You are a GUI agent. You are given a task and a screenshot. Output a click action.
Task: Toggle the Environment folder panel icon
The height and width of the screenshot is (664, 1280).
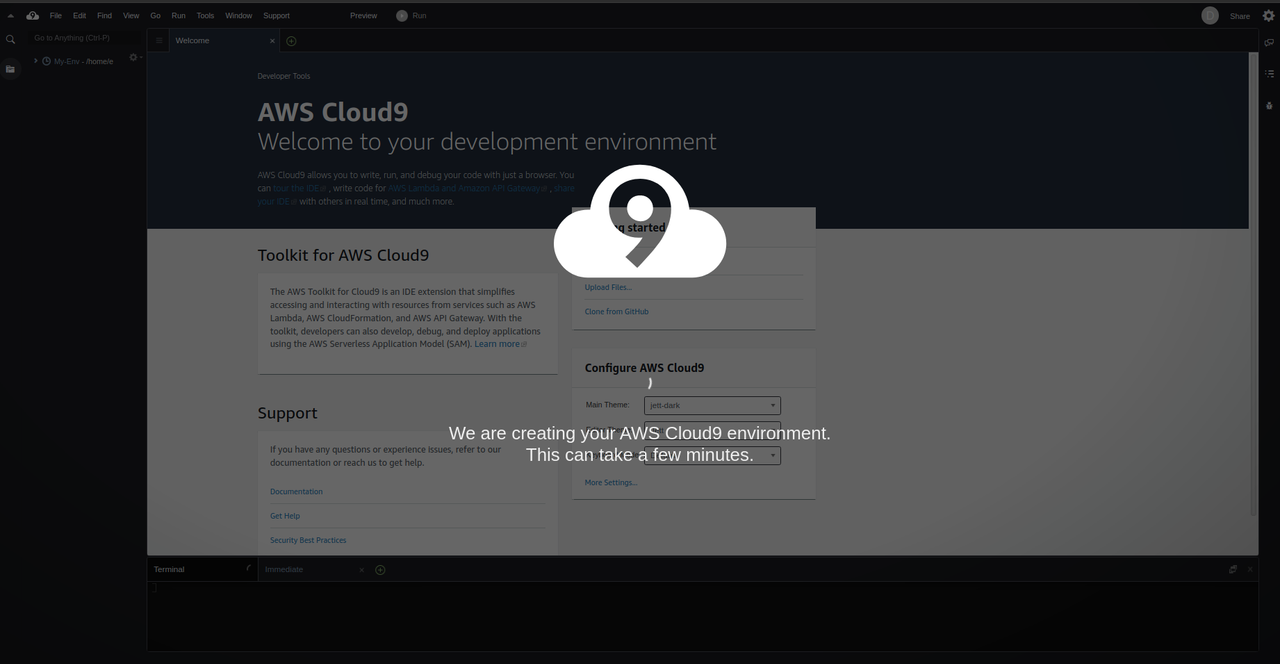tap(11, 69)
